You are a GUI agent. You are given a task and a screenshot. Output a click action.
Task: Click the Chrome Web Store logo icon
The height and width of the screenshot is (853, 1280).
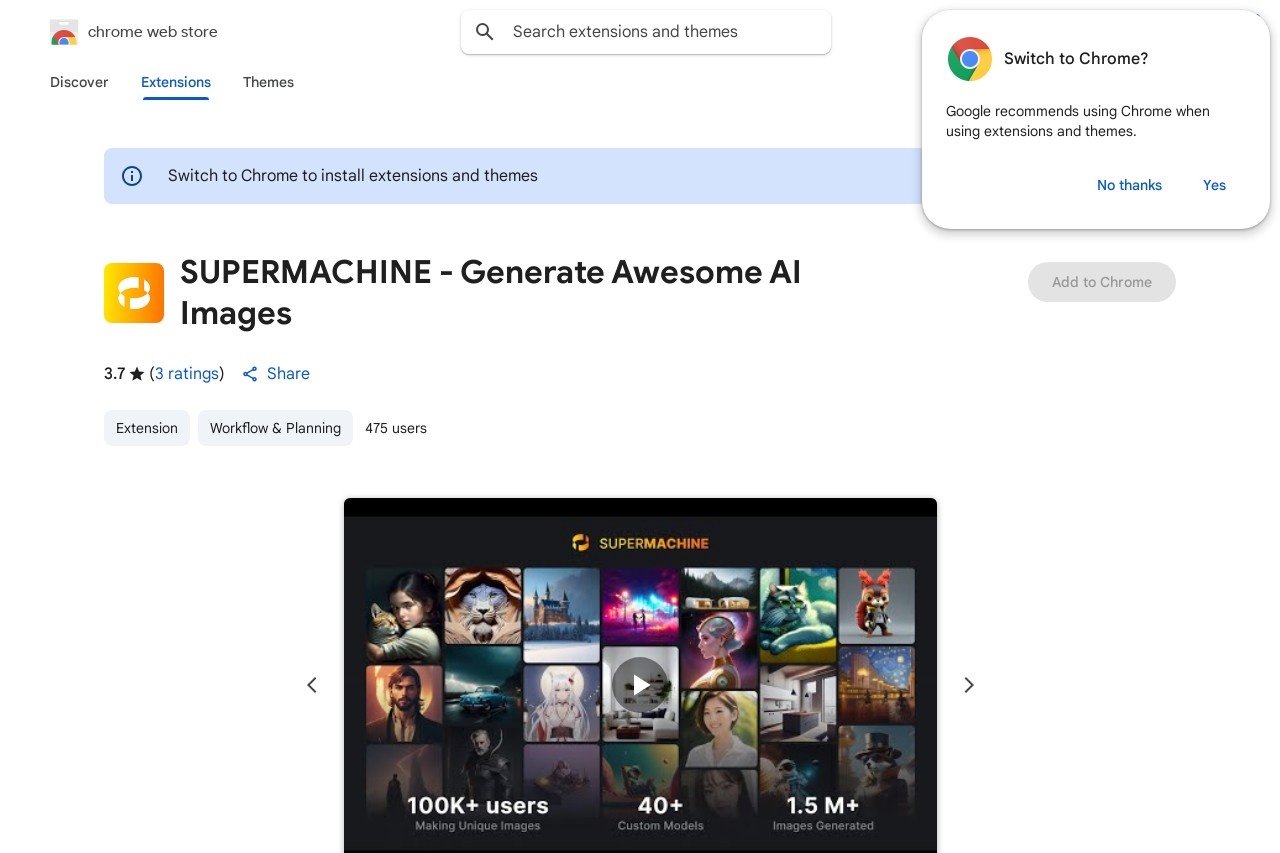[63, 32]
